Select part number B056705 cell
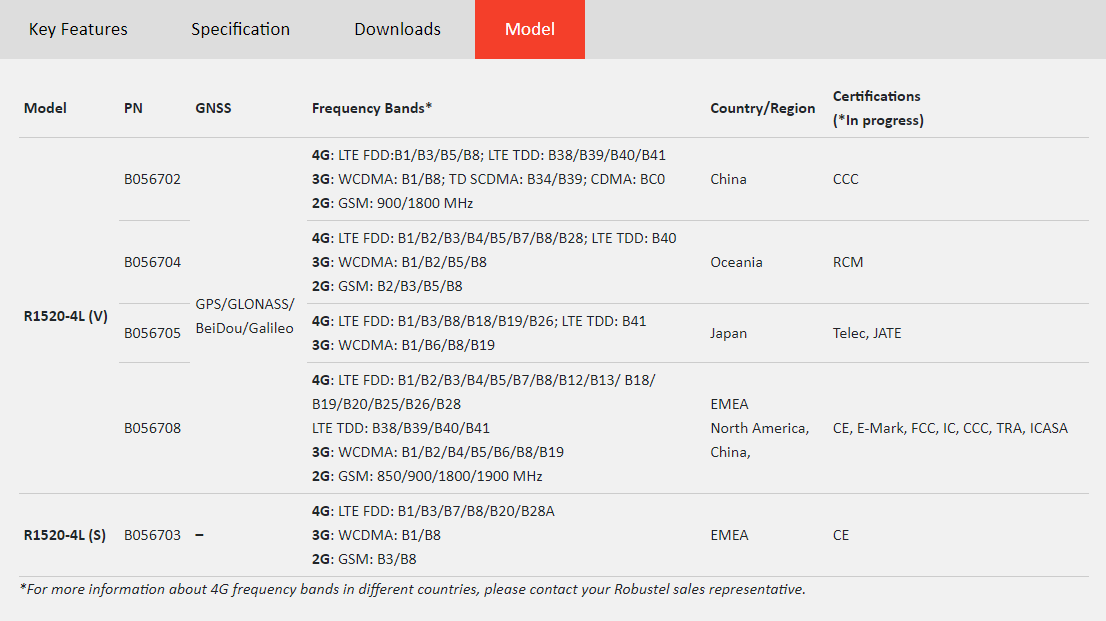The image size is (1106, 621). pos(152,333)
